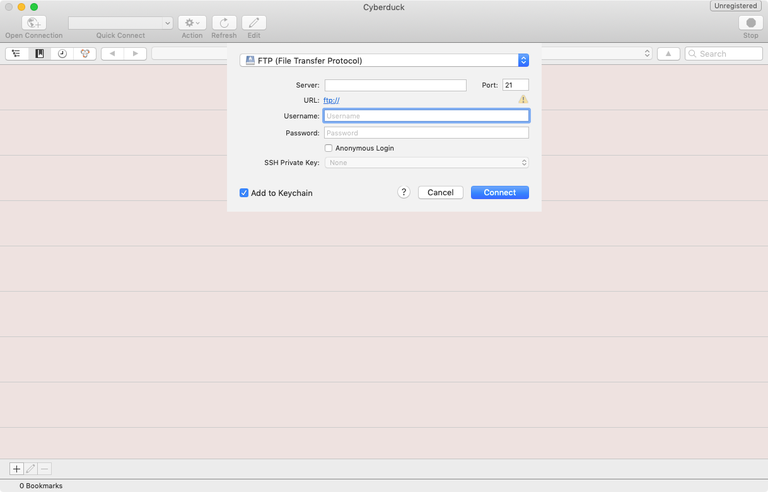Click the Edit pencil toolbar icon
768x492 pixels.
click(x=254, y=23)
